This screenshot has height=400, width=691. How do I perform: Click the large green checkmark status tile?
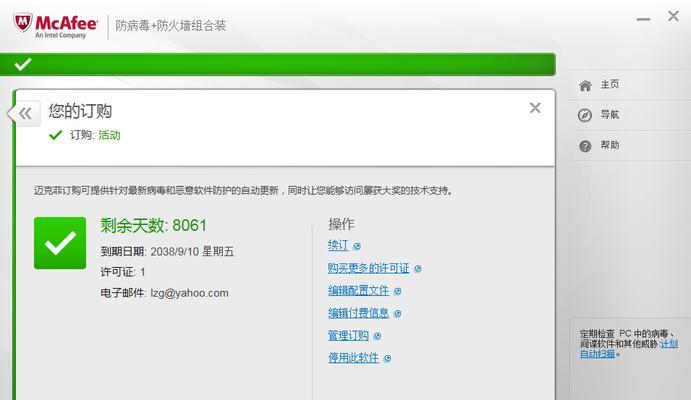click(x=60, y=243)
